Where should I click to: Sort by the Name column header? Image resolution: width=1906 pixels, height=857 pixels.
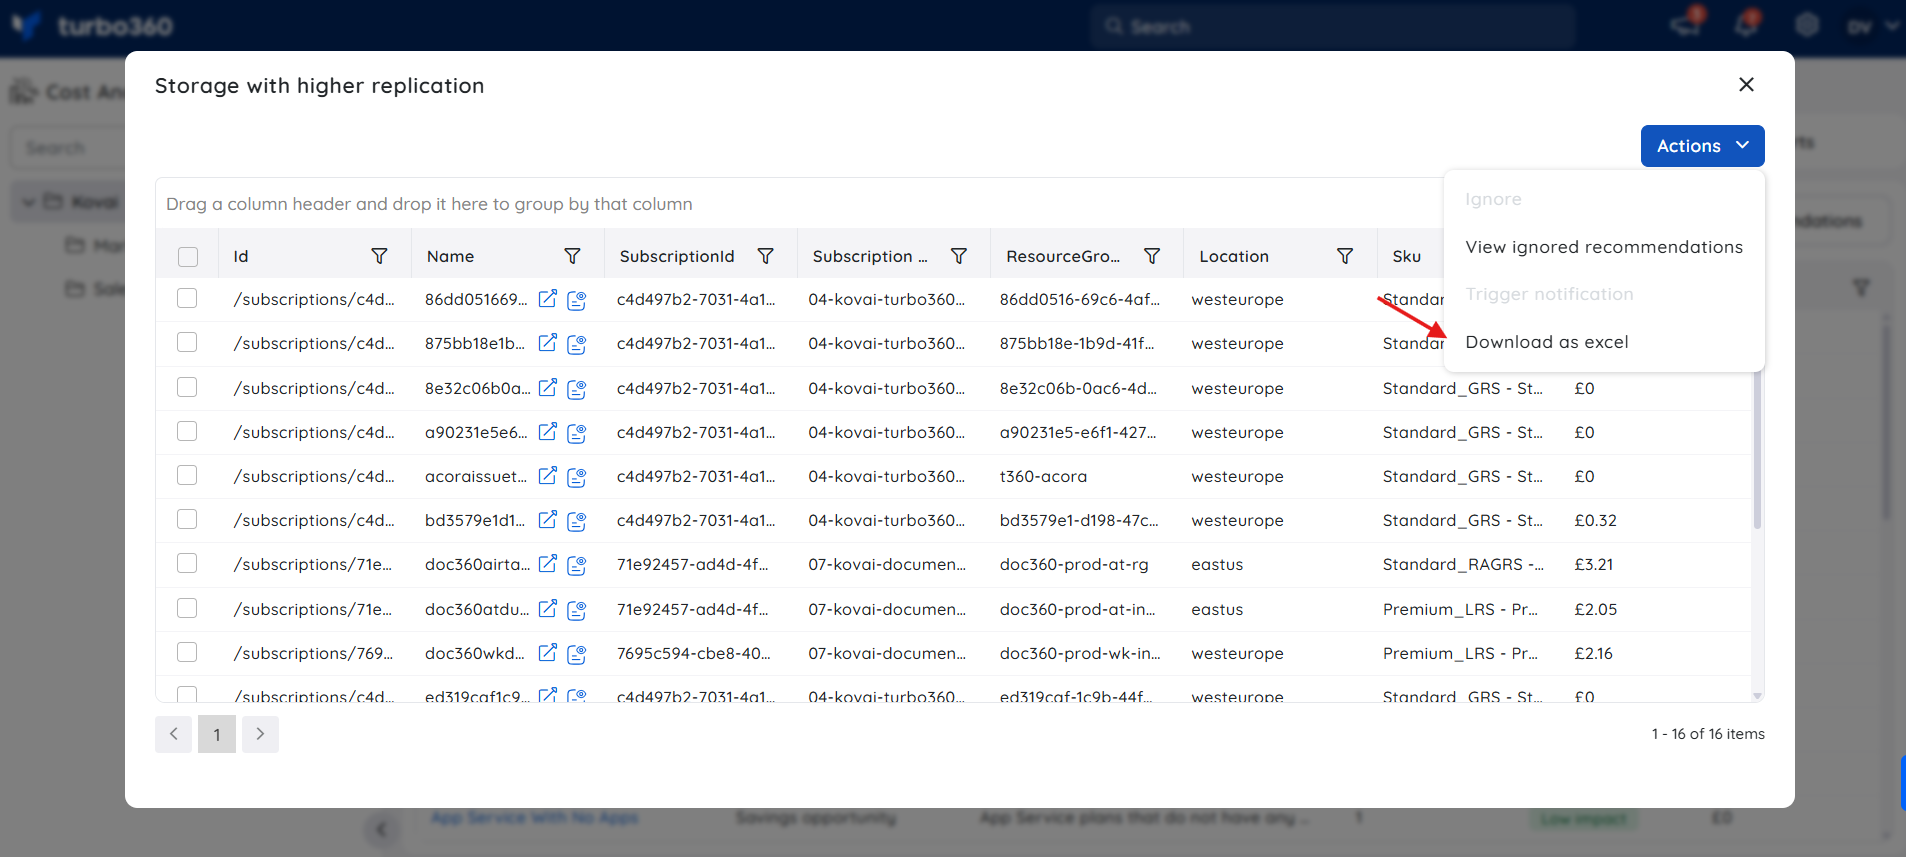coord(450,256)
